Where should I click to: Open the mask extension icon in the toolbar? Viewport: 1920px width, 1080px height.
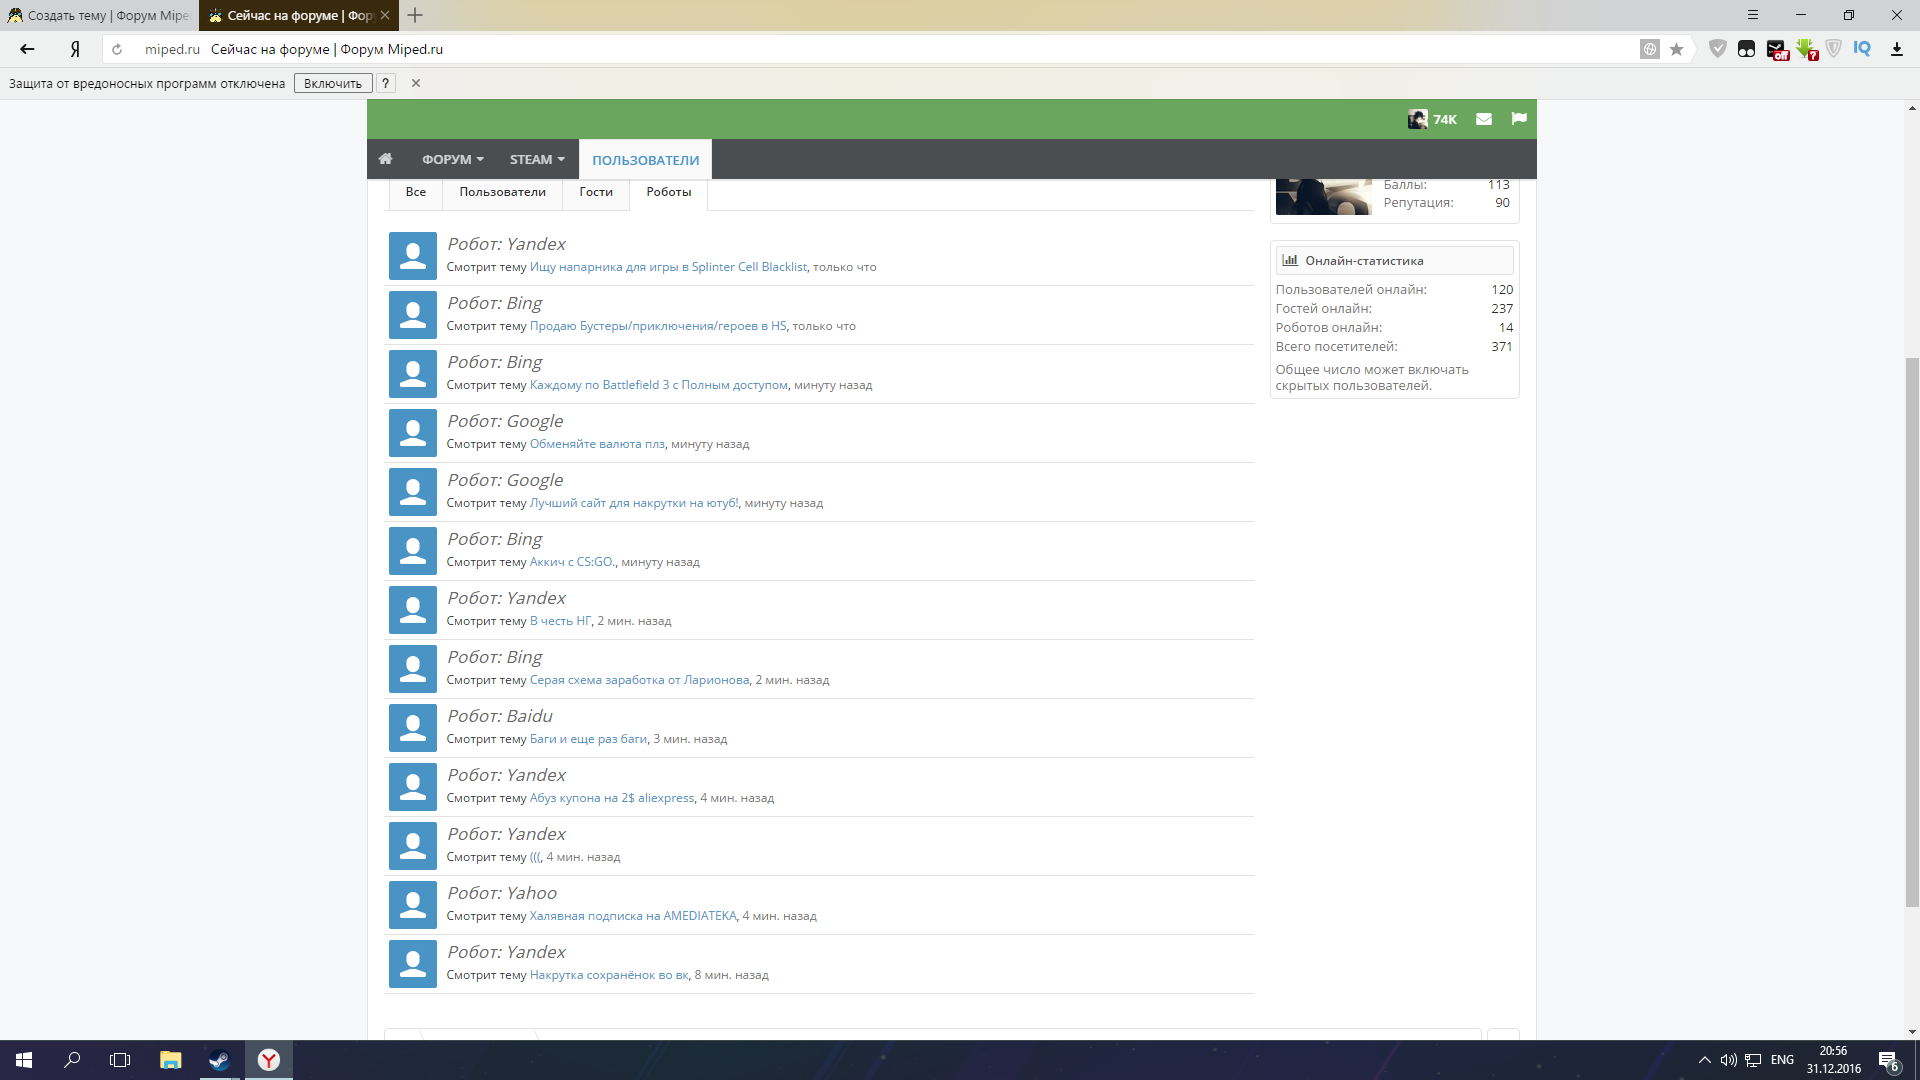tap(1746, 49)
